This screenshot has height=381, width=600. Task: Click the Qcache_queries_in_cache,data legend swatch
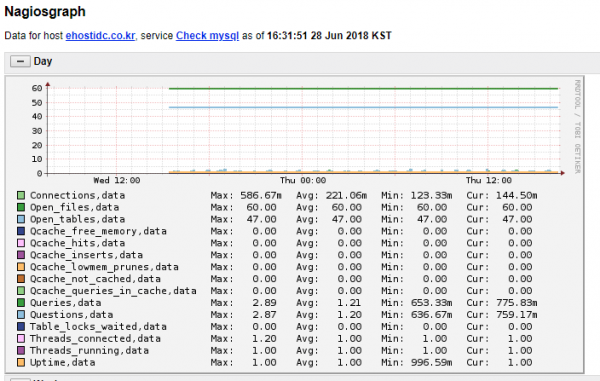pos(21,291)
